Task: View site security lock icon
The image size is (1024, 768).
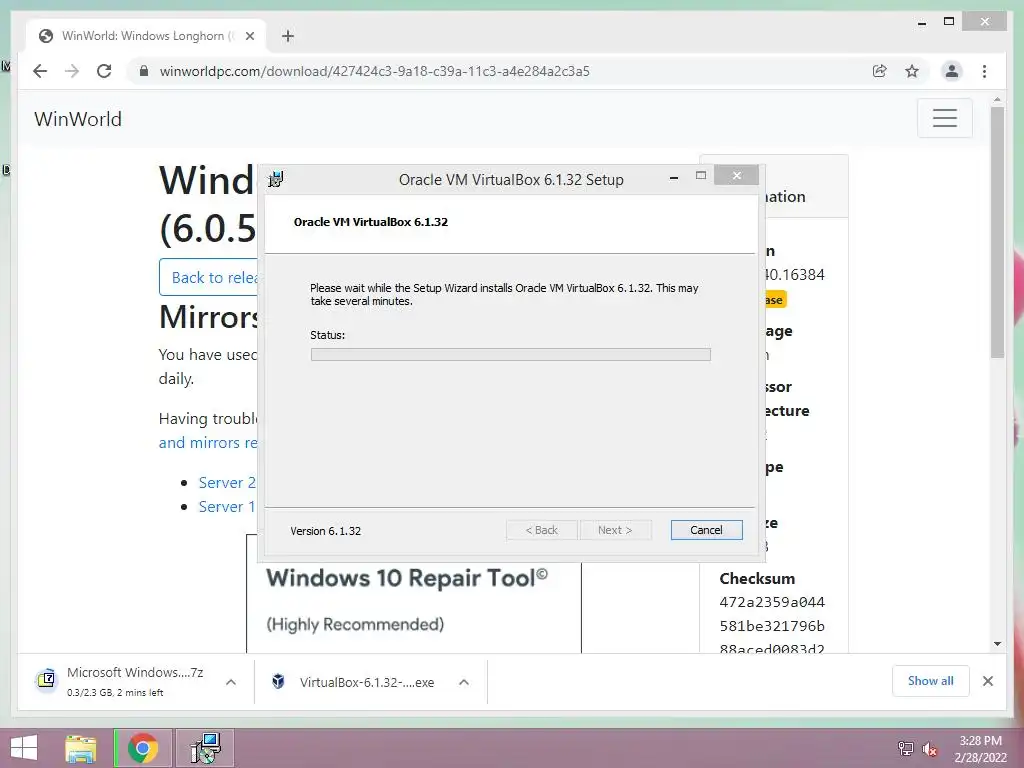Action: (144, 71)
